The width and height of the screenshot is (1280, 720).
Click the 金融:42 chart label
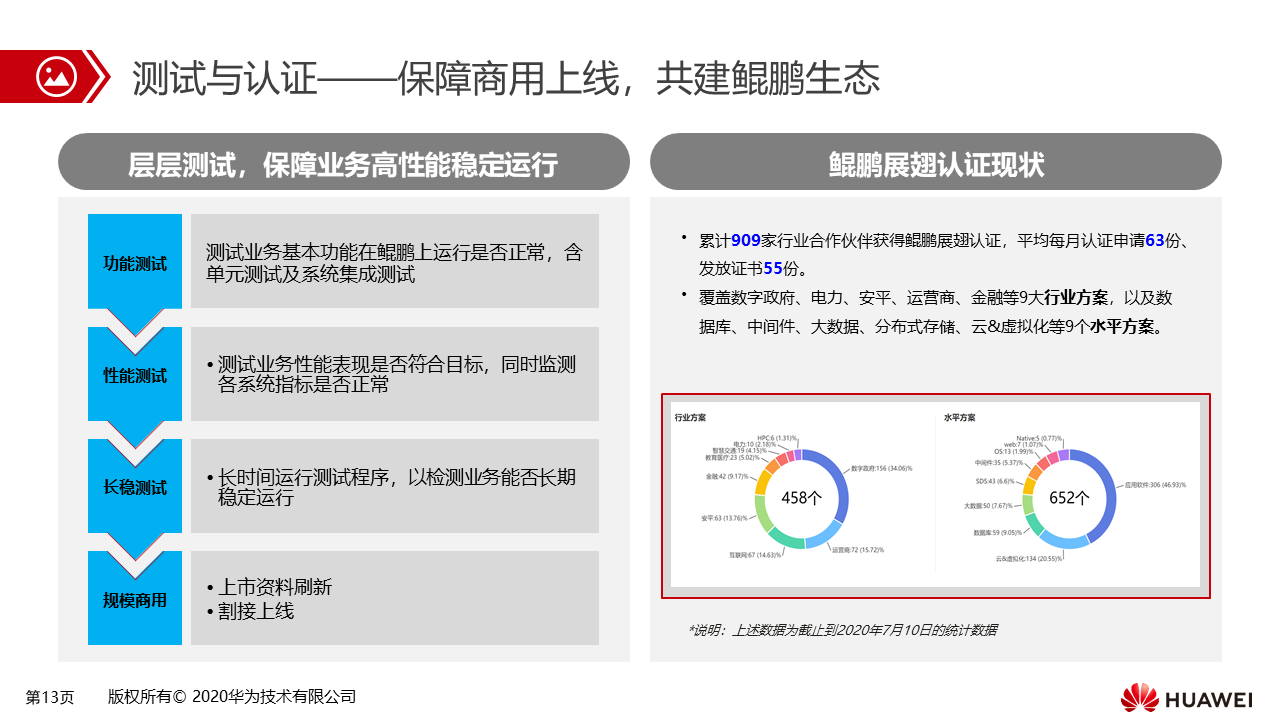coord(727,477)
